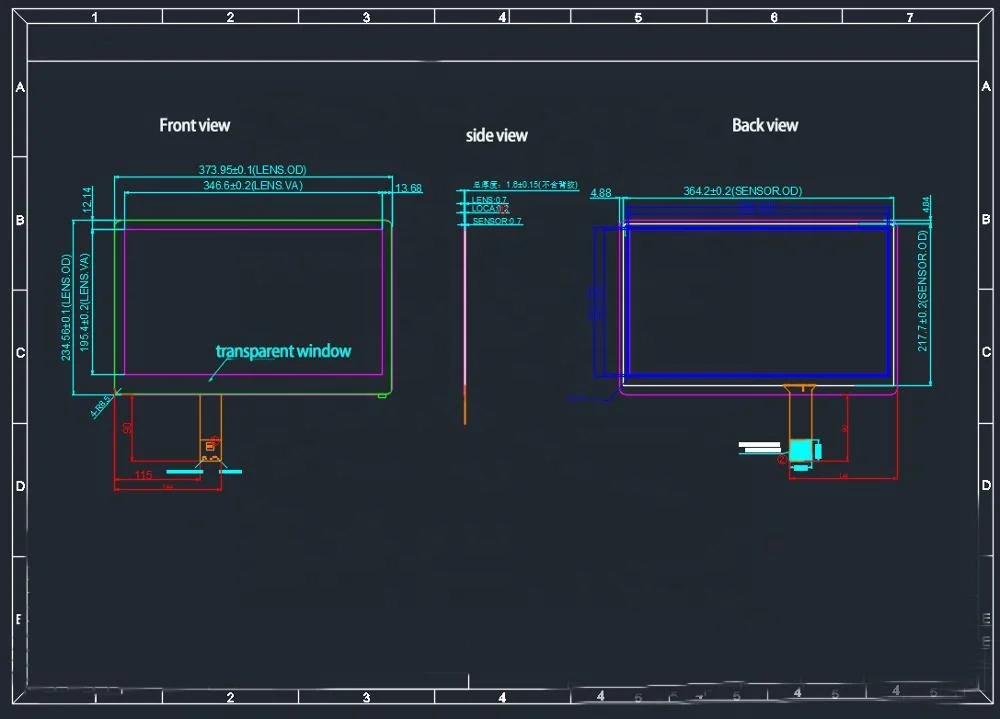
Task: Pick the '13.68' margin dimension text
Action: pos(408,188)
